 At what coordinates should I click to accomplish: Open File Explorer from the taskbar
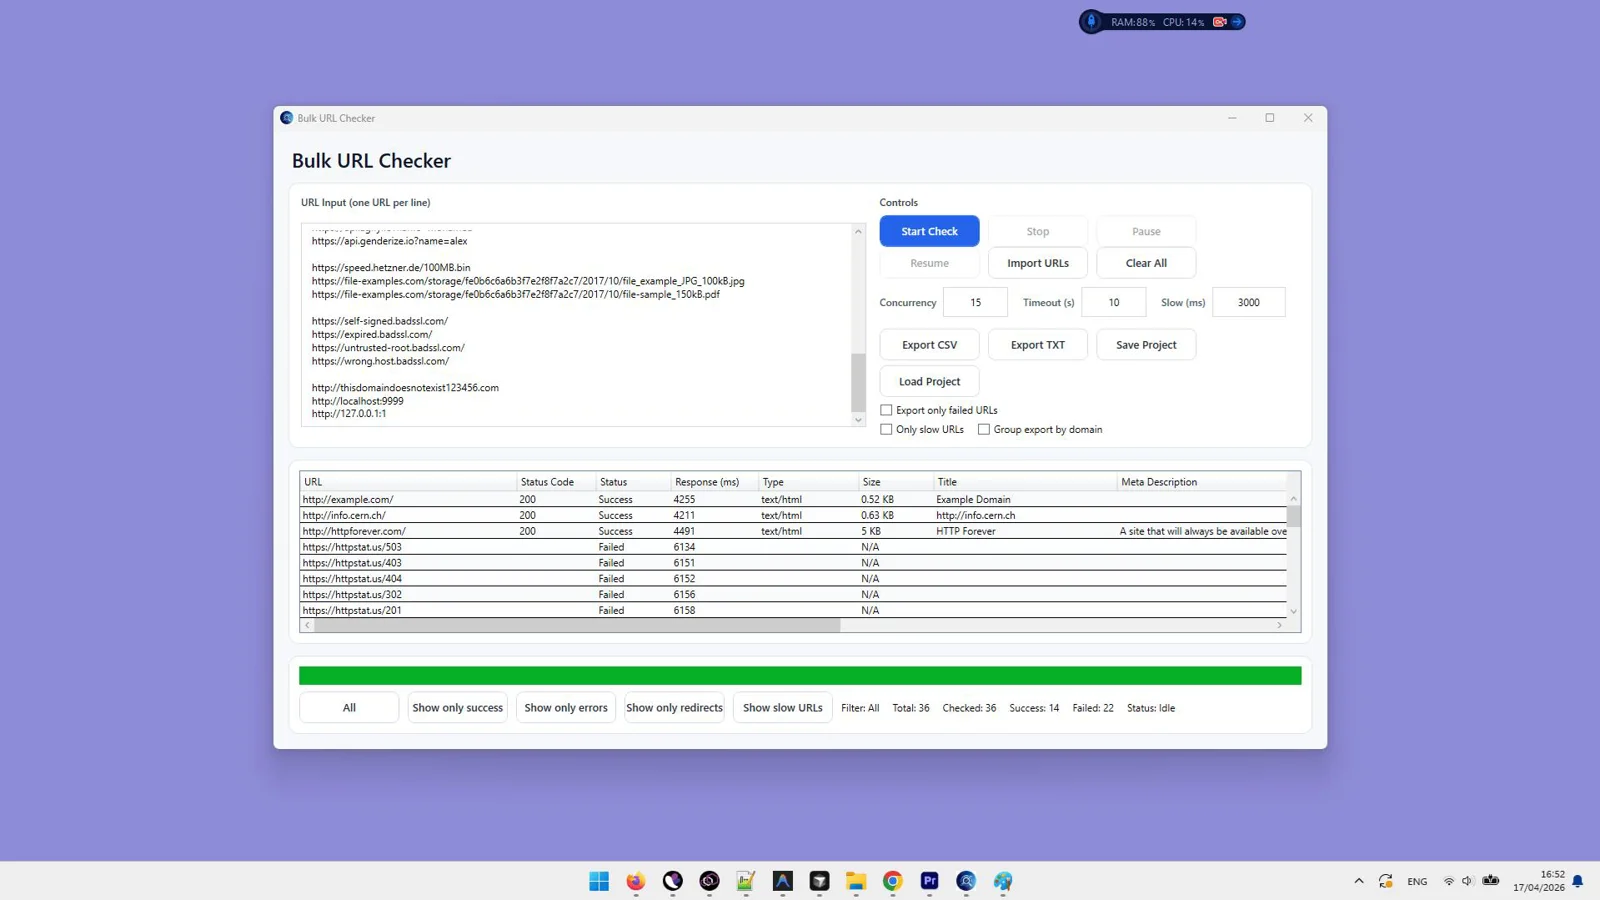click(x=856, y=881)
